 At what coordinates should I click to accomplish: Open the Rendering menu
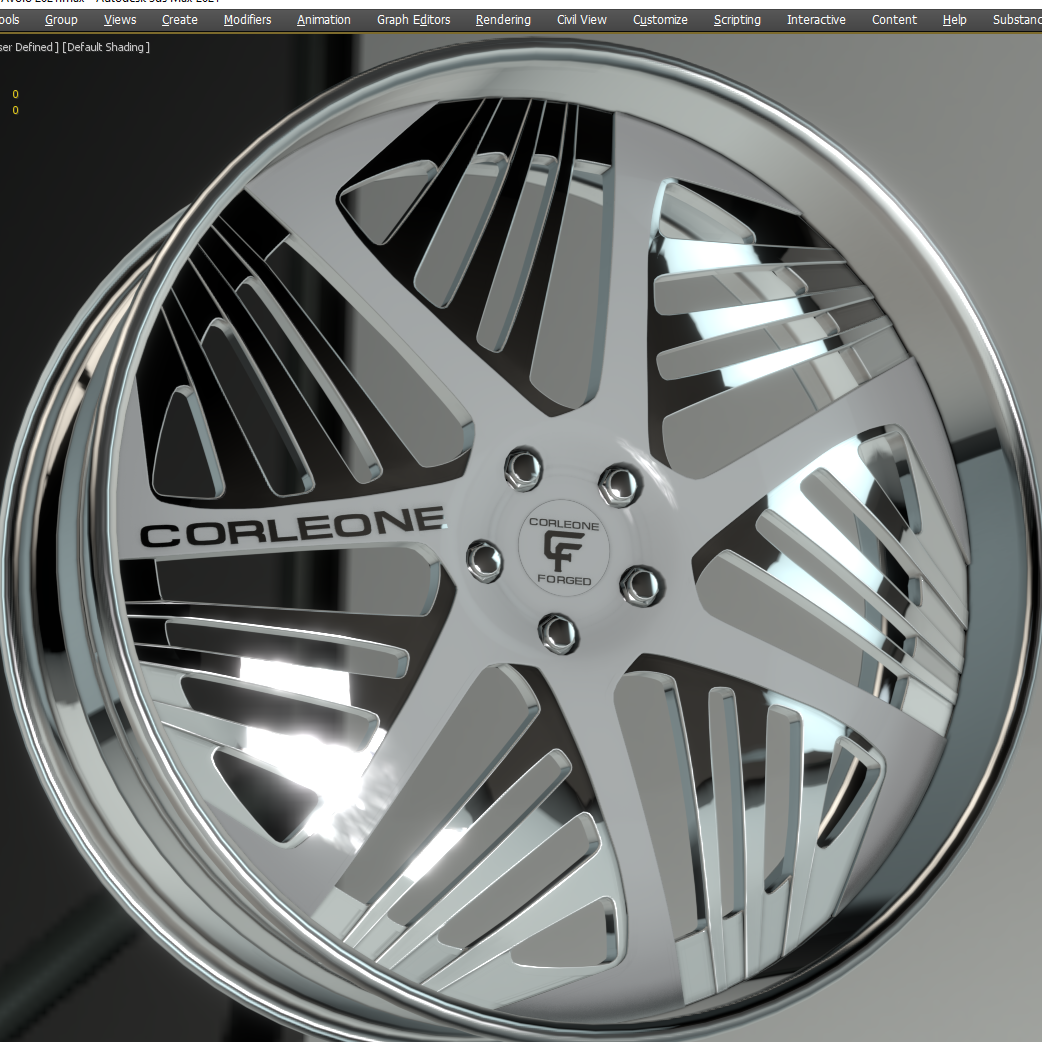point(503,20)
